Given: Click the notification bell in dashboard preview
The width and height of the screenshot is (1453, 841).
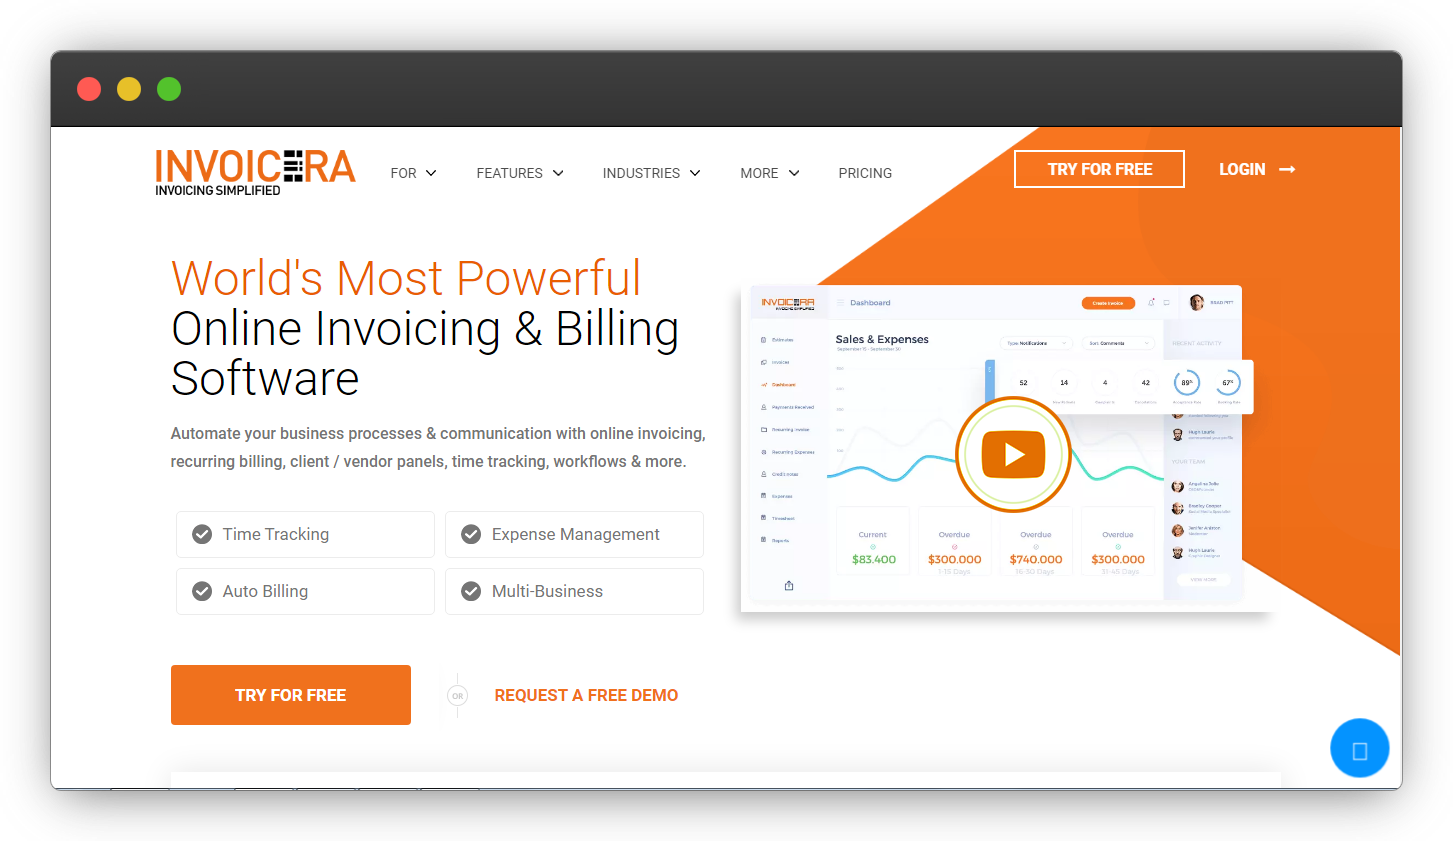Looking at the screenshot, I should 1152,302.
